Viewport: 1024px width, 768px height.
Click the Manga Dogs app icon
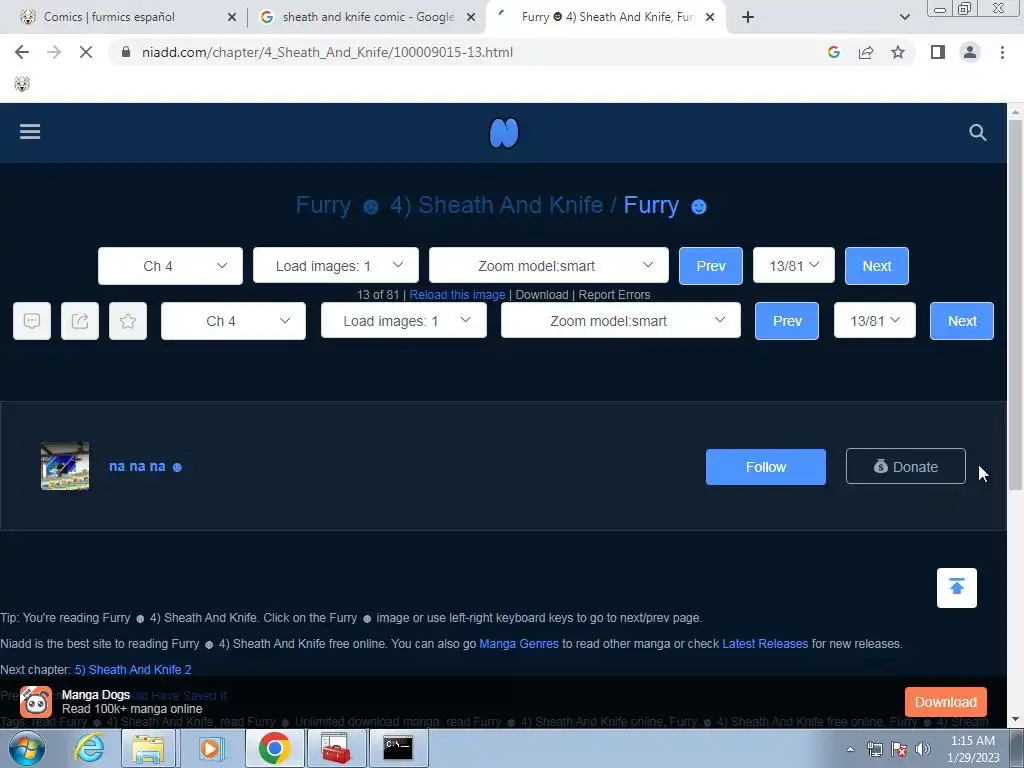[x=36, y=702]
